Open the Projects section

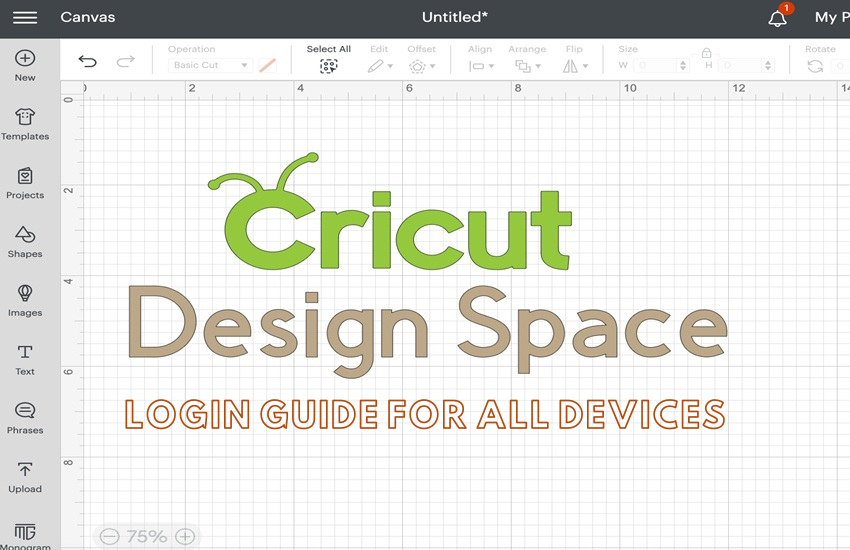(x=25, y=182)
